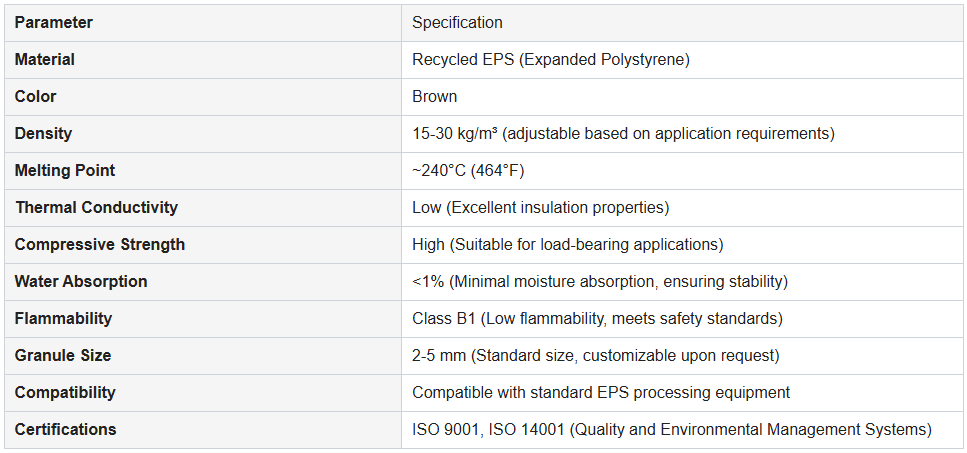Click the "~240°C (464°F)" value
967x453 pixels.
(x=468, y=170)
